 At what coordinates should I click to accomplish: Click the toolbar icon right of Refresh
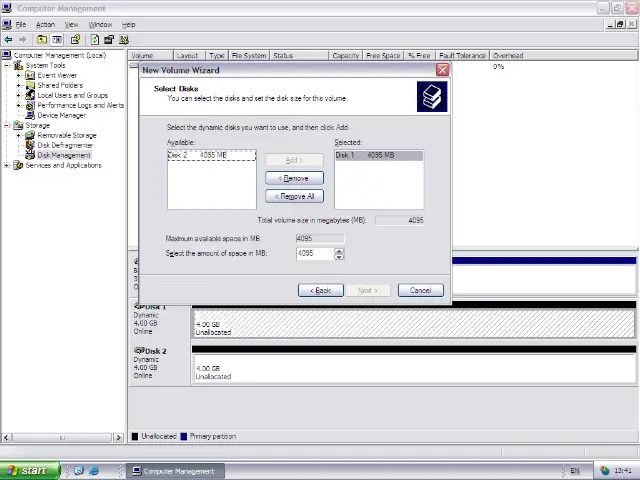point(109,40)
